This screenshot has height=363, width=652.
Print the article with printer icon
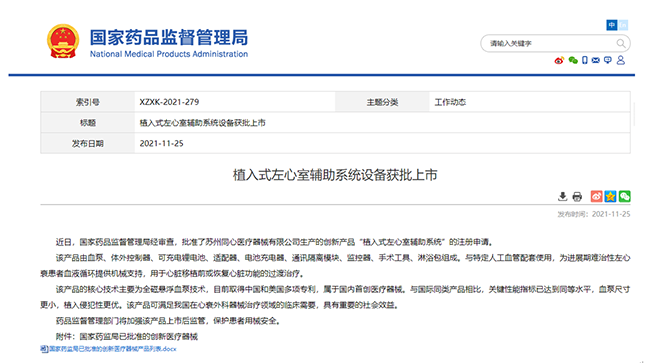pos(577,197)
